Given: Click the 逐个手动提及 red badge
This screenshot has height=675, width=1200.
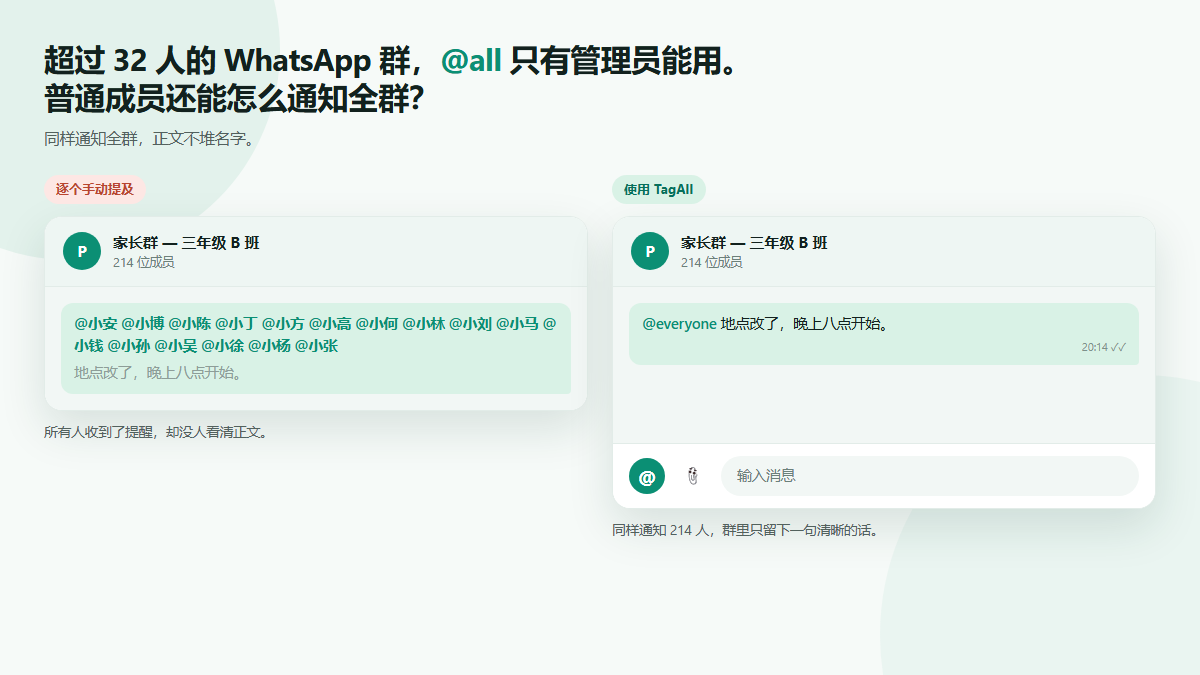Looking at the screenshot, I should [95, 189].
